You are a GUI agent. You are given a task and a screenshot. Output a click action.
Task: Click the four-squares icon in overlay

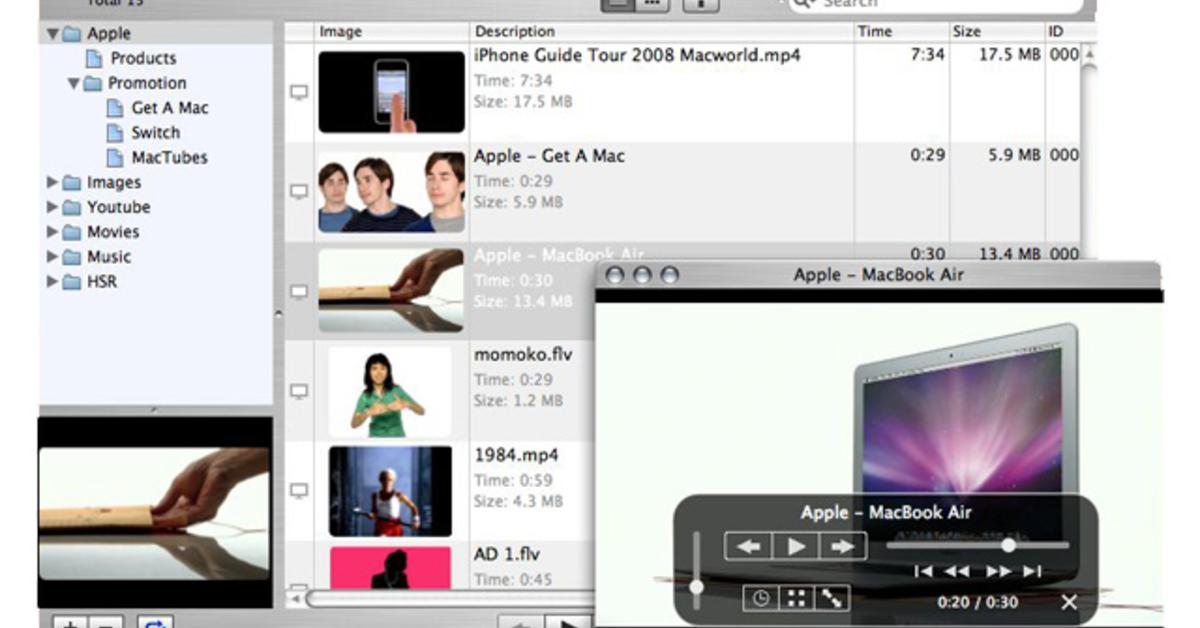point(796,598)
